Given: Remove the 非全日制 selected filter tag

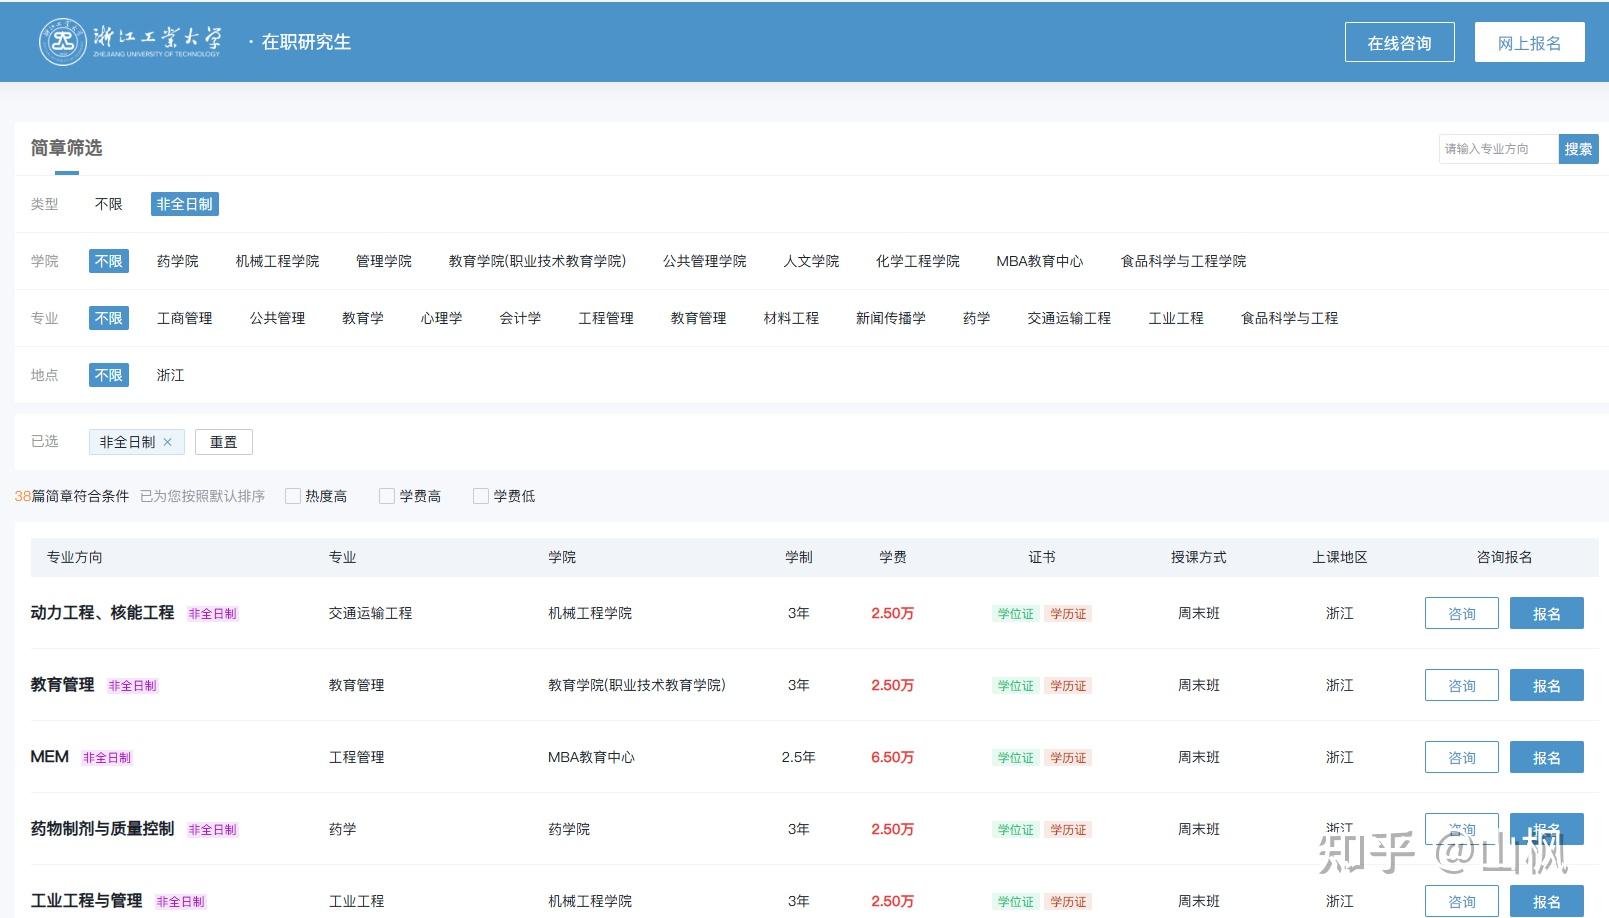Looking at the screenshot, I should pos(167,442).
